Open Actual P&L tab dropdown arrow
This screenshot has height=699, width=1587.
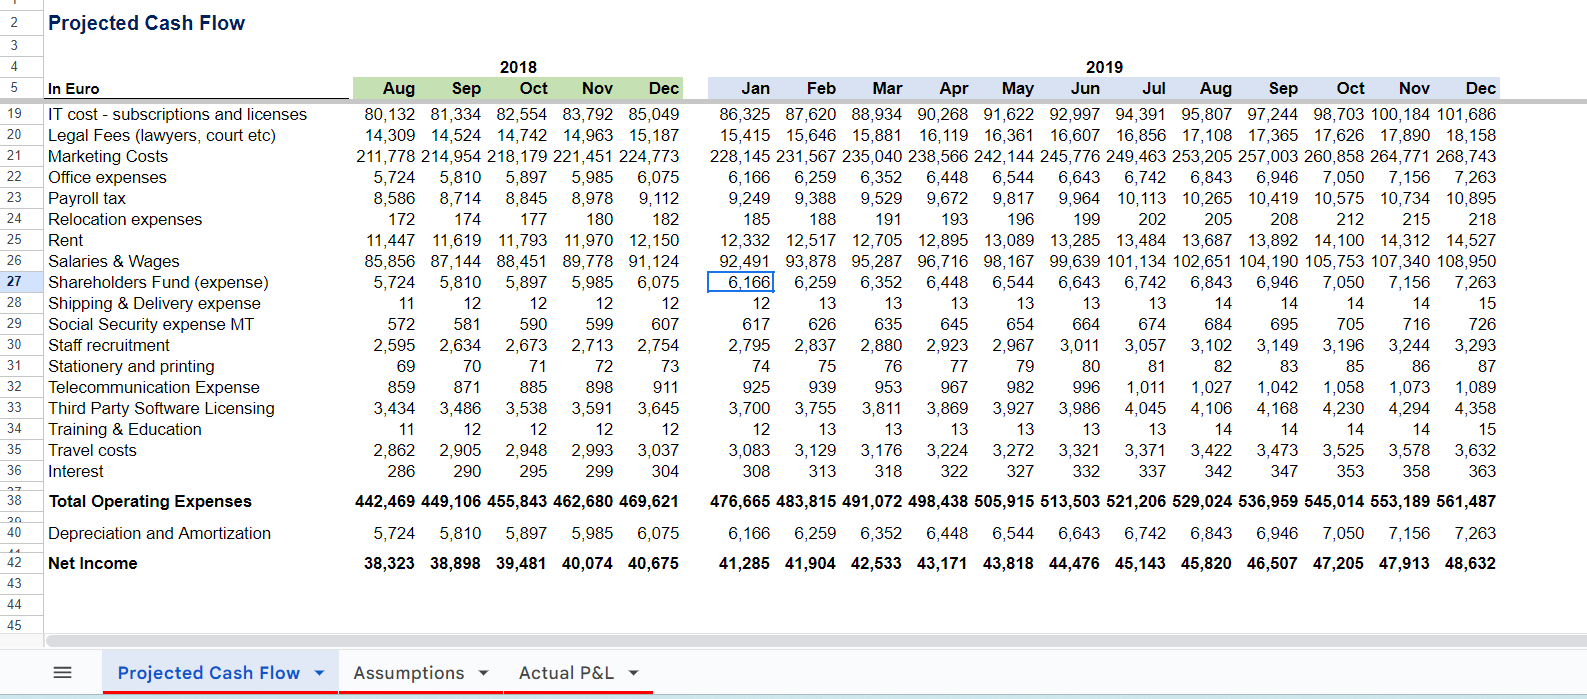[633, 673]
